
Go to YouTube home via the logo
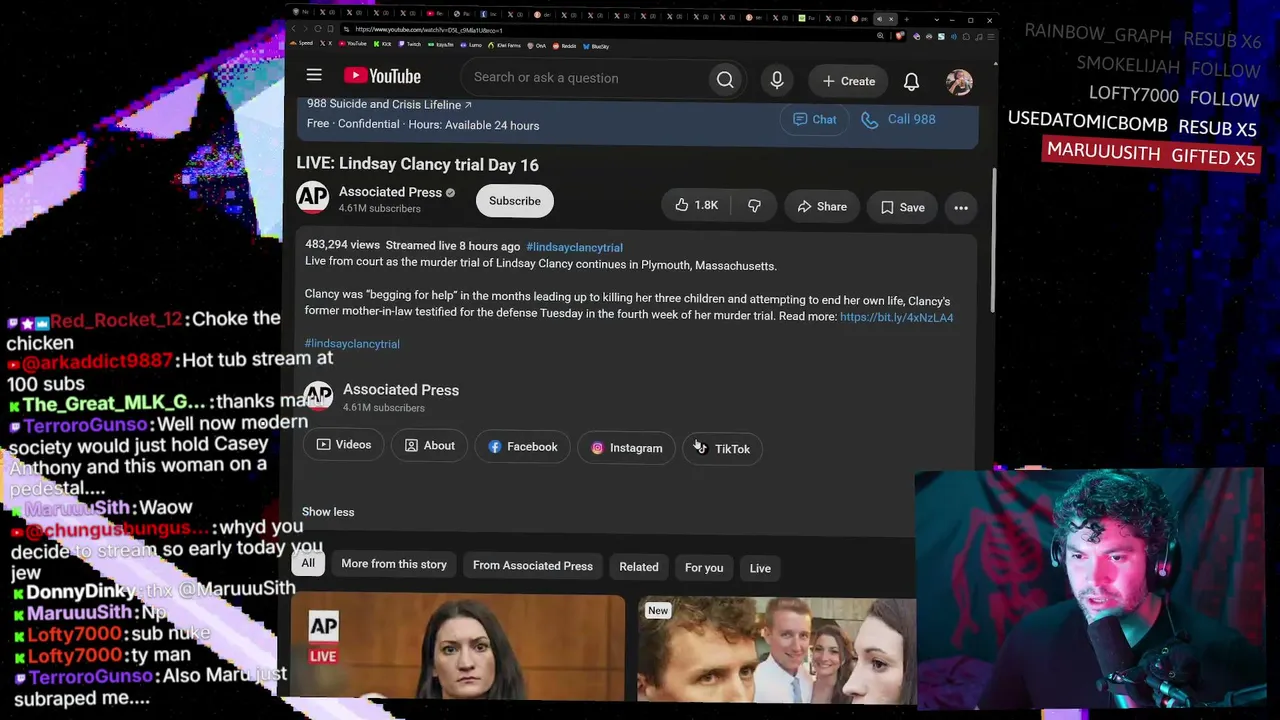pyautogui.click(x=382, y=76)
